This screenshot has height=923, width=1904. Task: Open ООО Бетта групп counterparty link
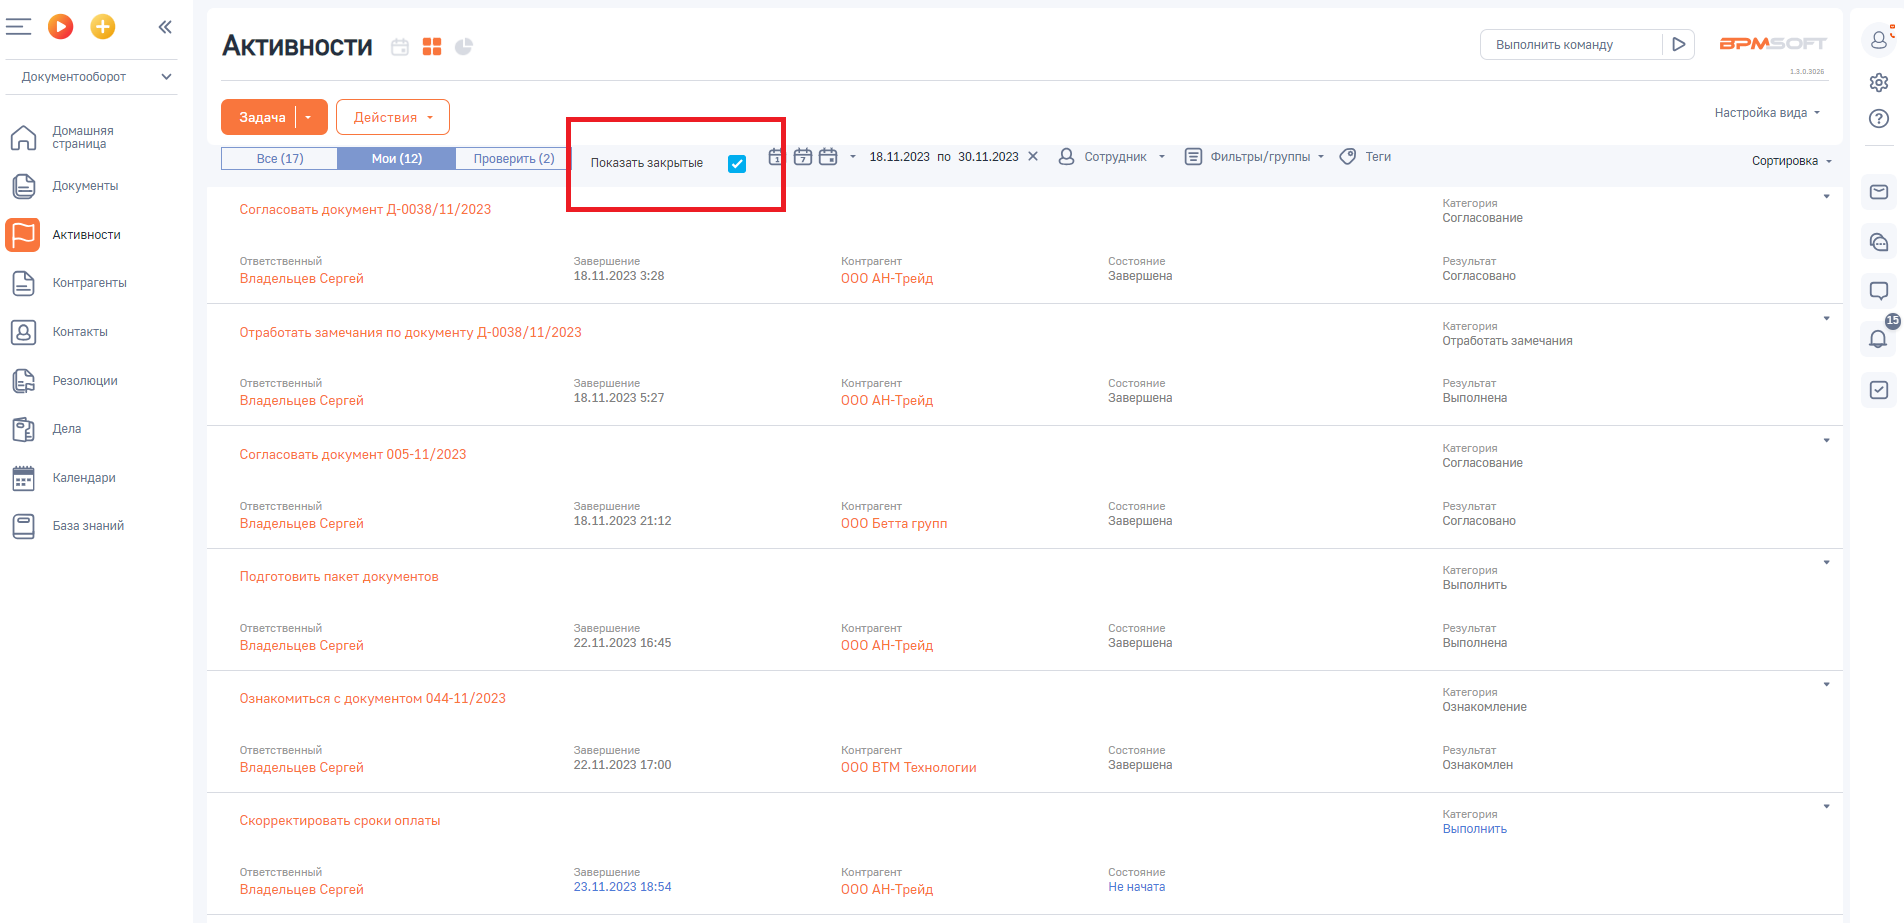pos(894,524)
